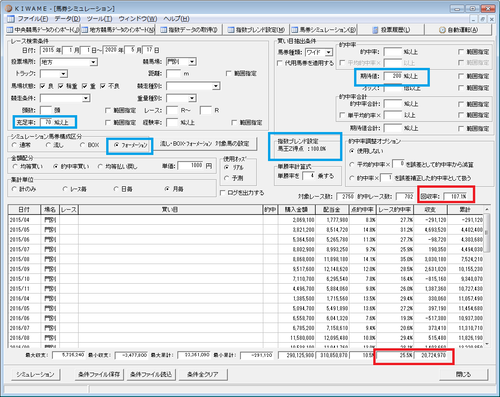Screen dimensions: 500x397
Task: Click the 指数データの取得 toolbar button
Action: (x=189, y=30)
